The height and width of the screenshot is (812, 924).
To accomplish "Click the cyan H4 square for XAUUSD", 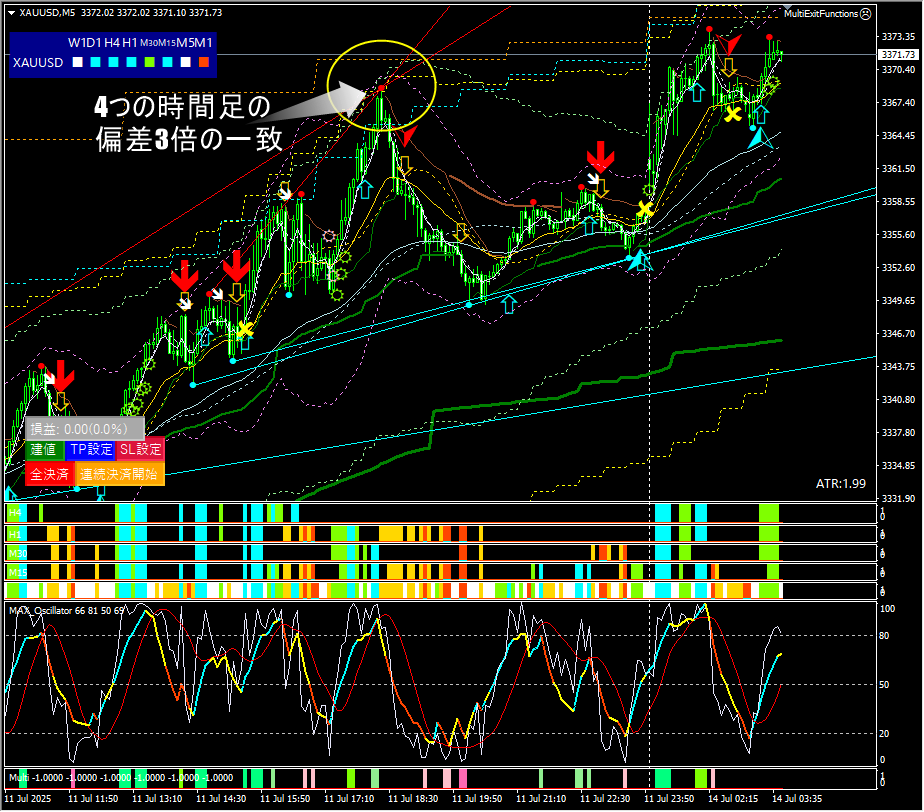I will click(x=114, y=62).
